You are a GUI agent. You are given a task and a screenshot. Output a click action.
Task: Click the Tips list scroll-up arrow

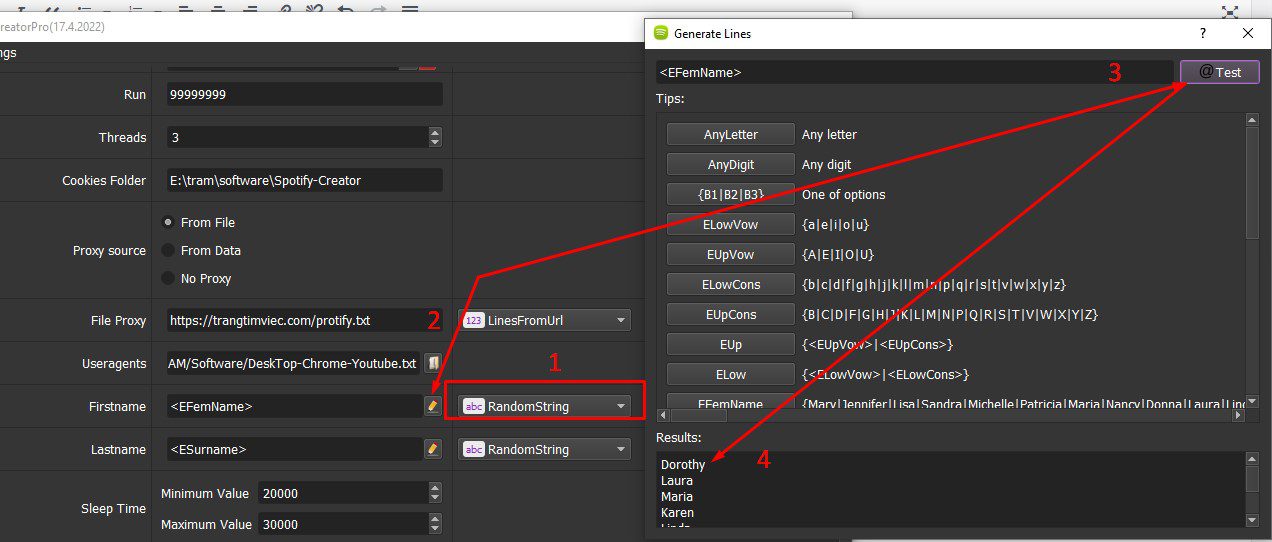tap(1252, 120)
